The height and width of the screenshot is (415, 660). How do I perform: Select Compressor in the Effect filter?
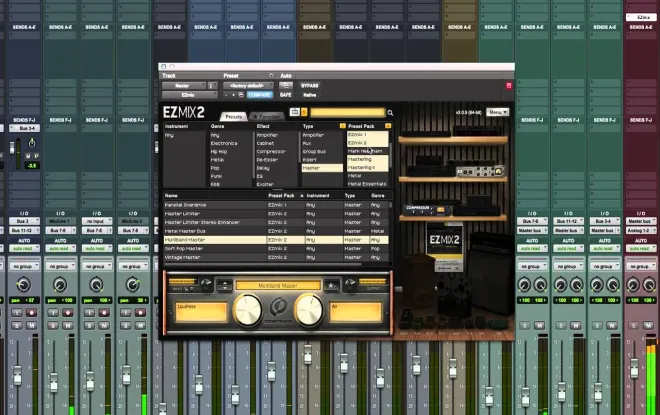271,152
